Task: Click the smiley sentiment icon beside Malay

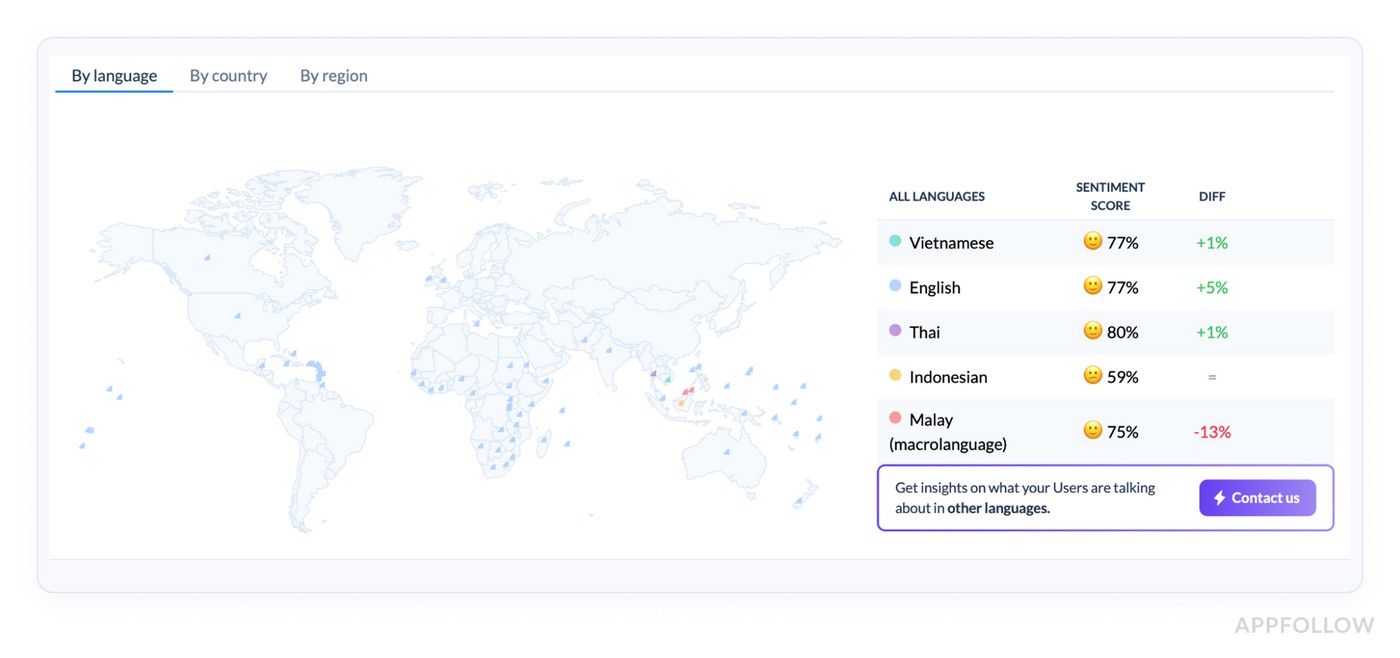Action: [x=1092, y=431]
